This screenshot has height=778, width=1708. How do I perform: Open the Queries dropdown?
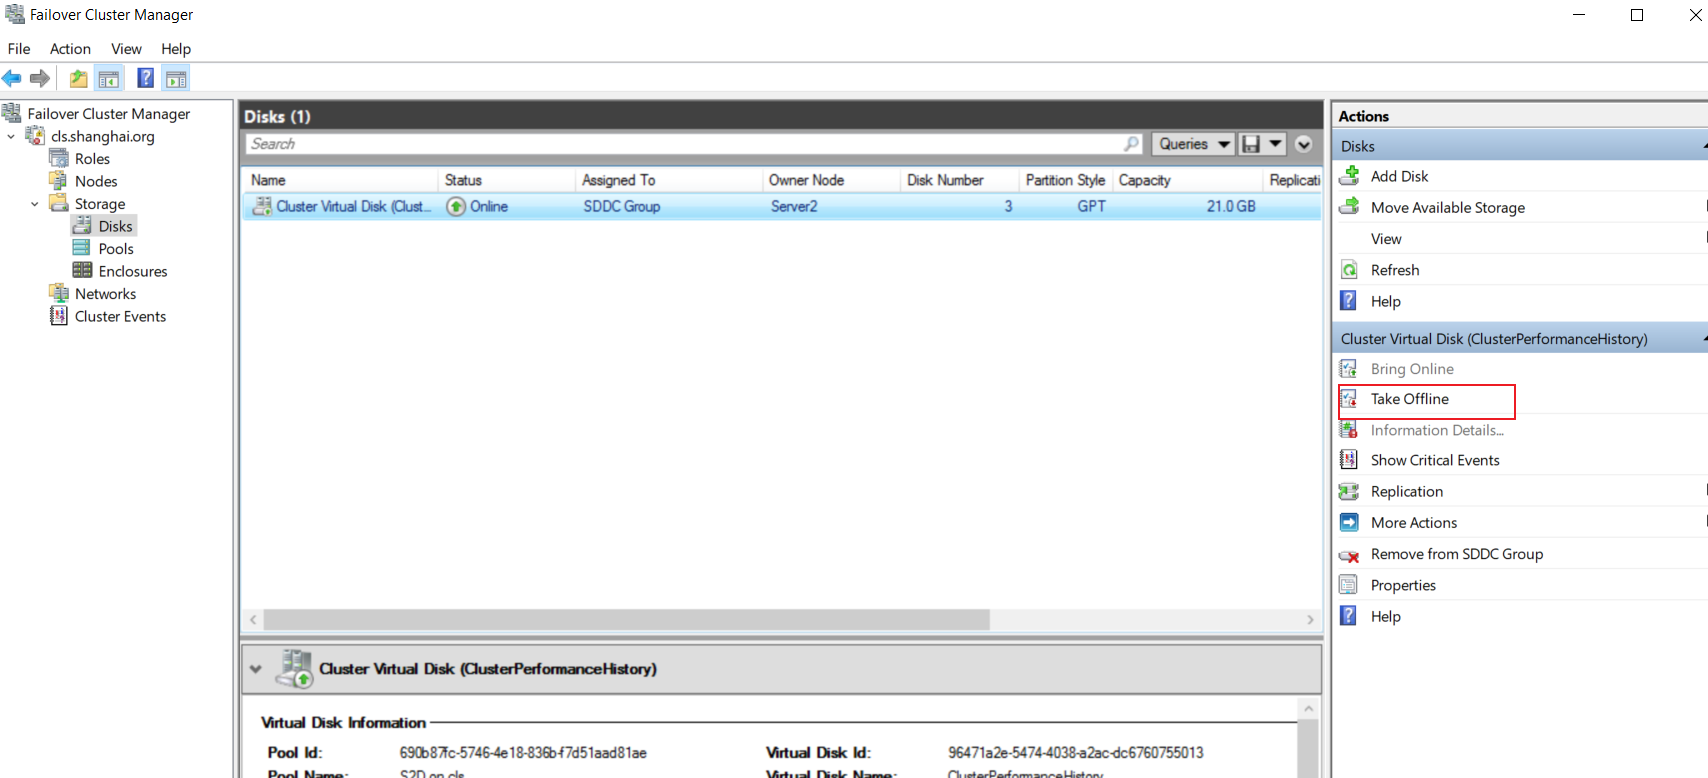pos(1193,144)
